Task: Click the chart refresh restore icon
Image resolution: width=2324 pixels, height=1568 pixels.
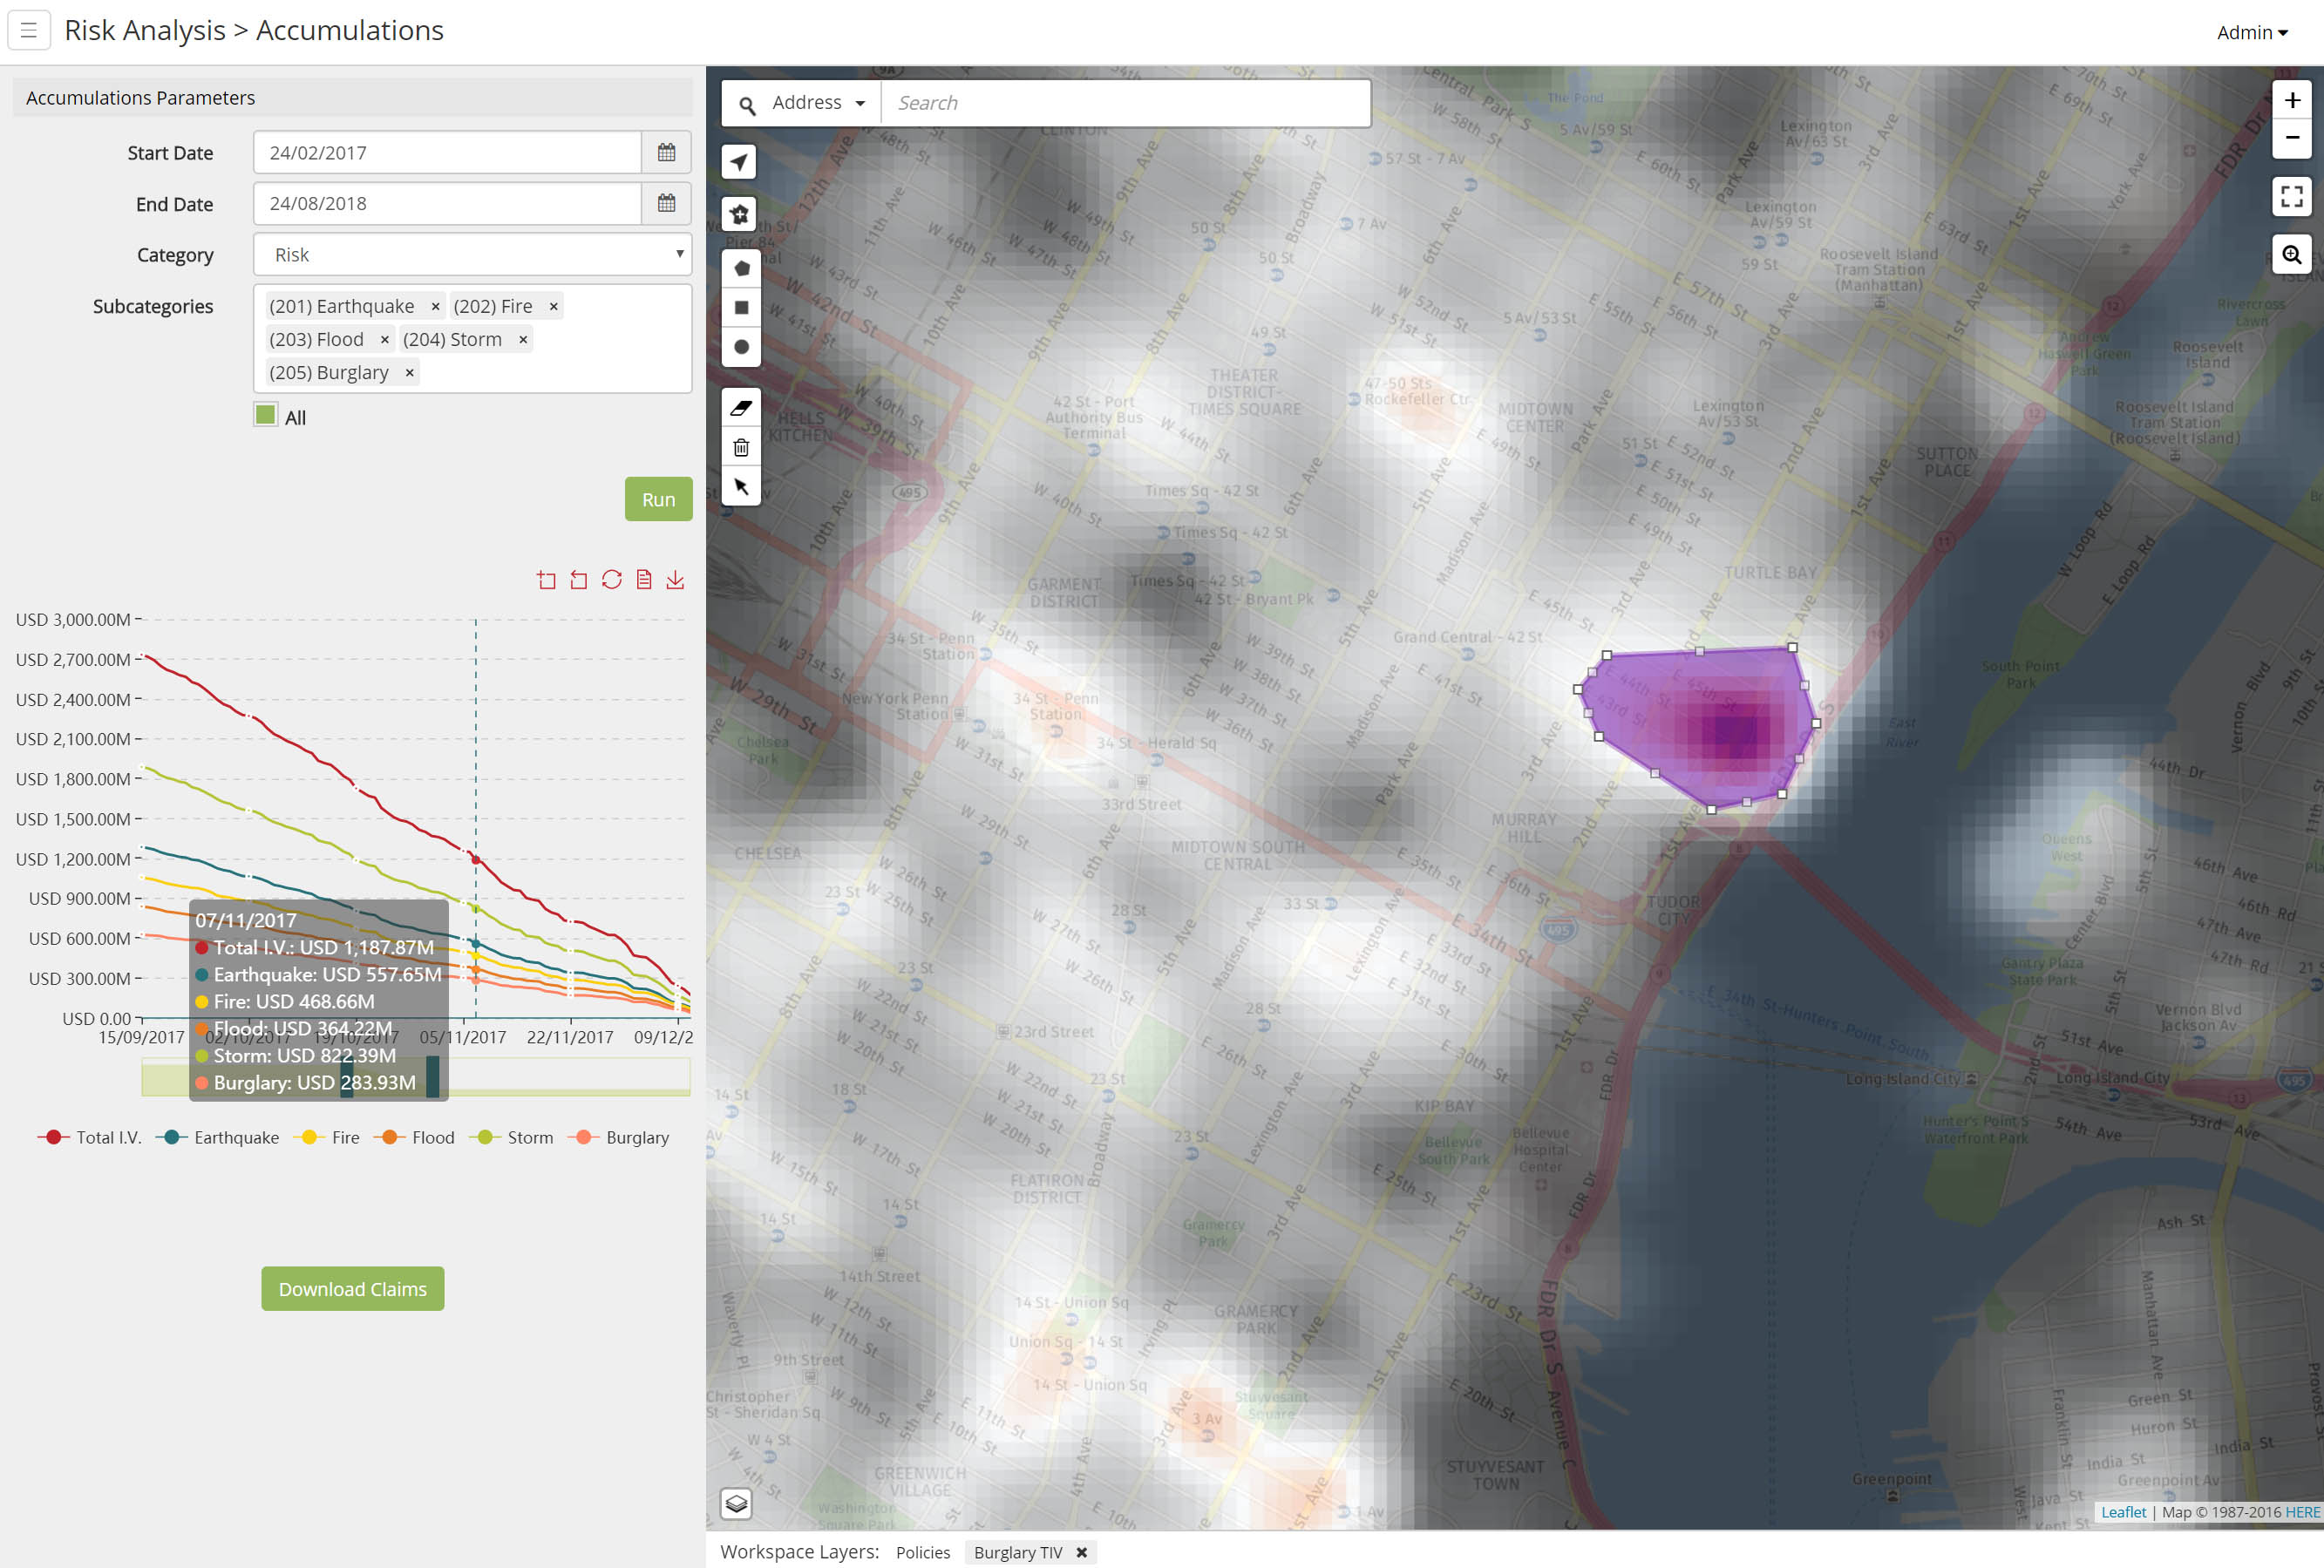Action: (x=612, y=580)
